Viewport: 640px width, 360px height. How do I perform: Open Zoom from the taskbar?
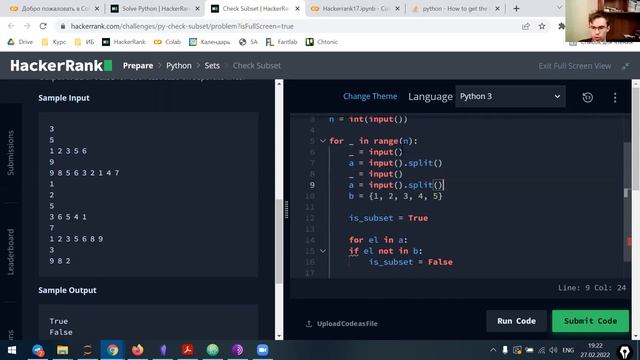pyautogui.click(x=262, y=350)
